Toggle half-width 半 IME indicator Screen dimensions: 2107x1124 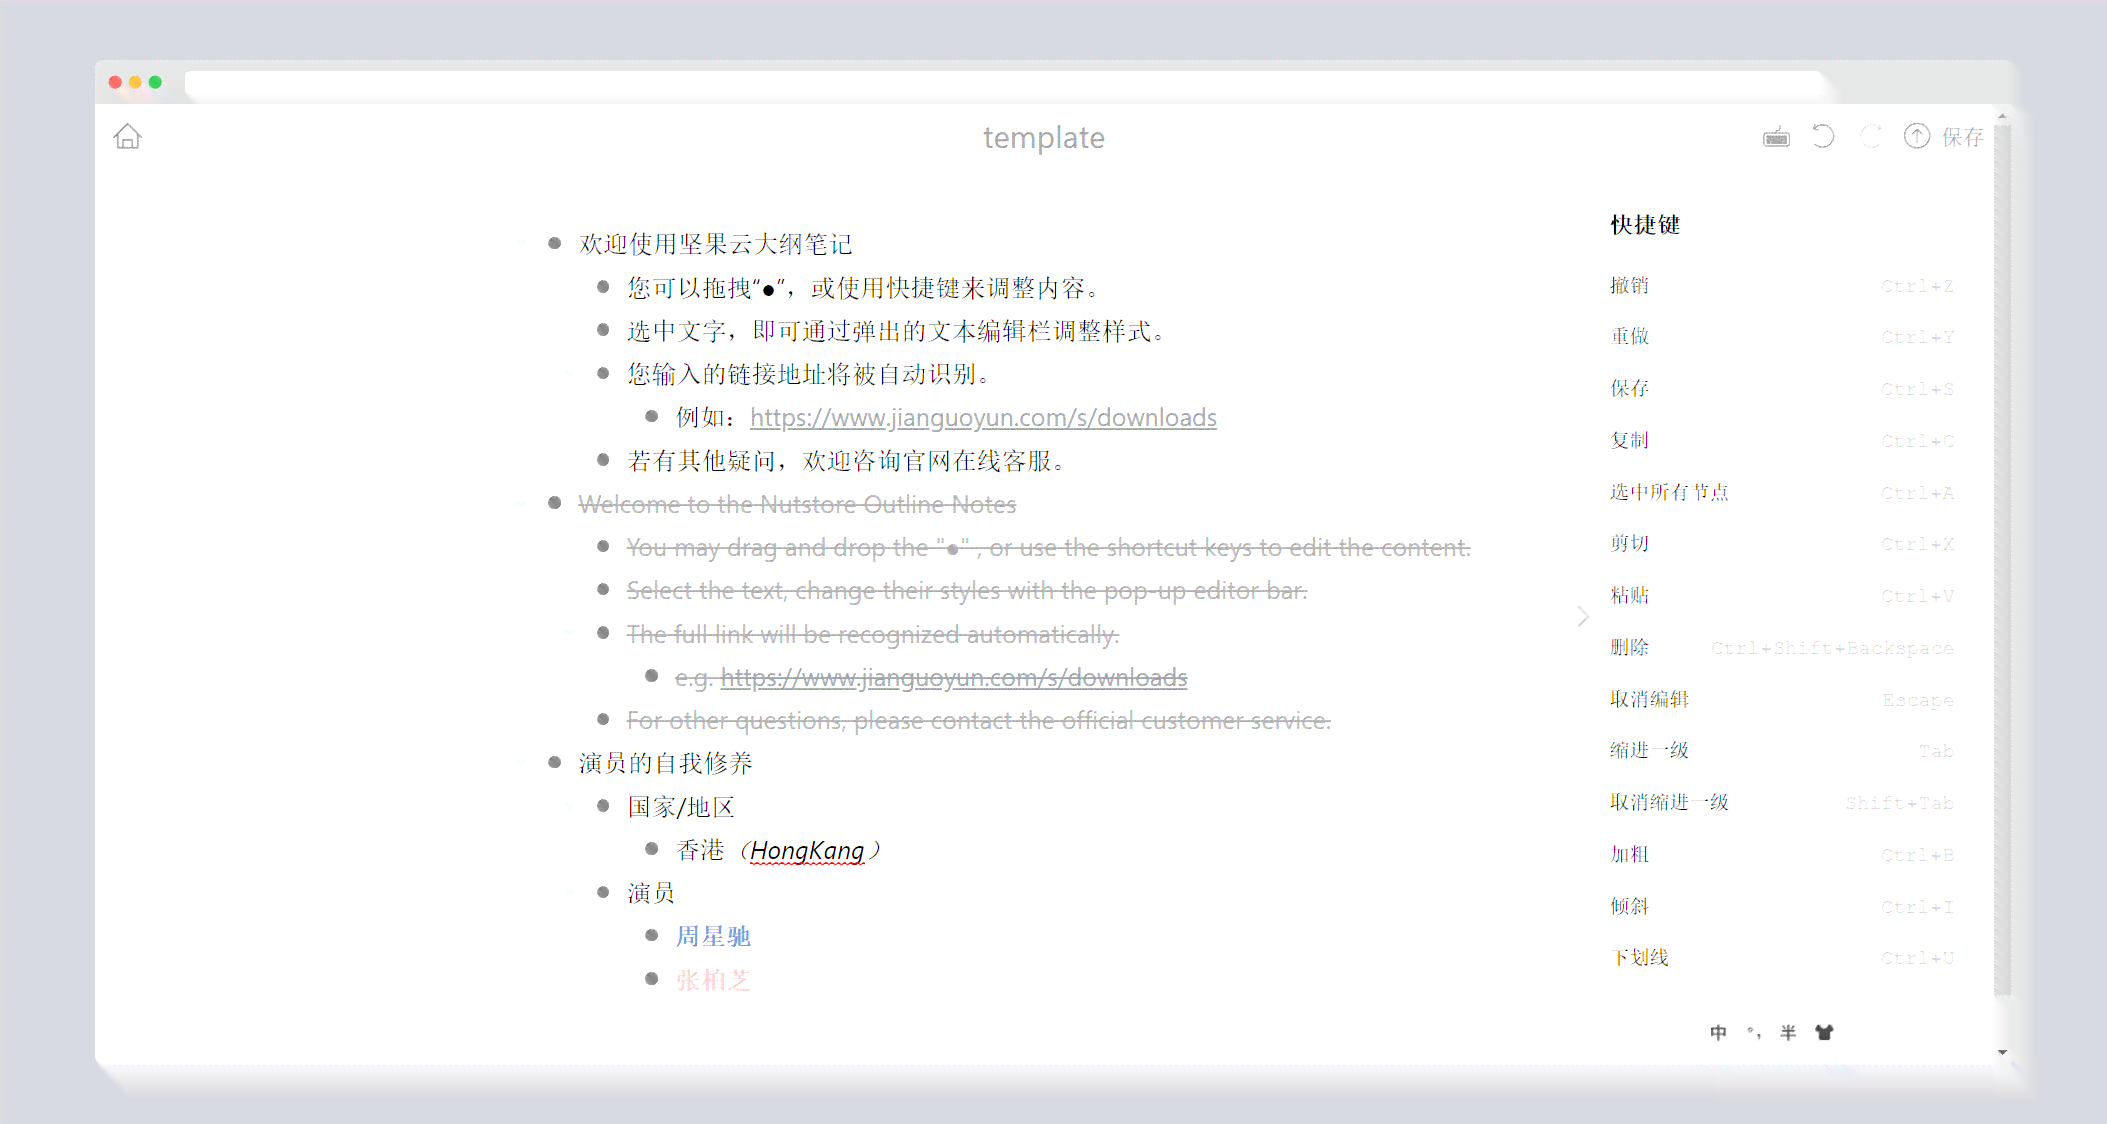pyautogui.click(x=1788, y=1032)
